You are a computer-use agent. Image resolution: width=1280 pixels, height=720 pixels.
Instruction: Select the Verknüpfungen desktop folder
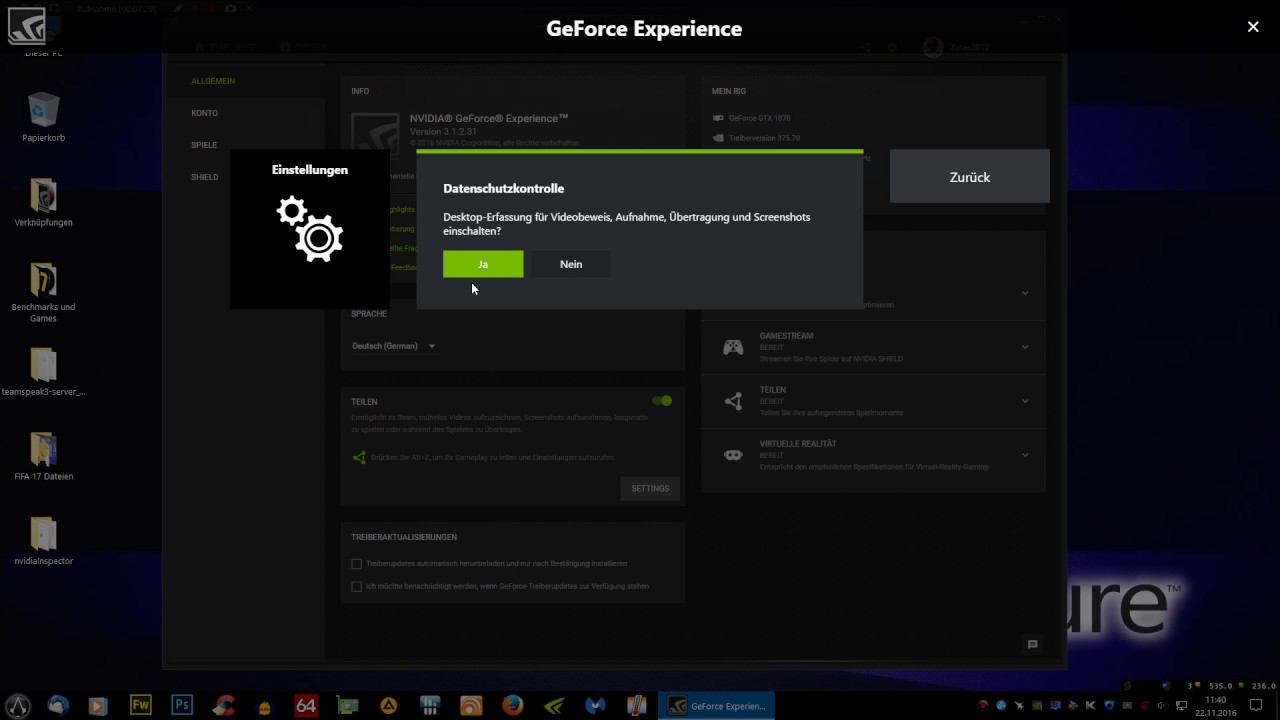click(43, 202)
